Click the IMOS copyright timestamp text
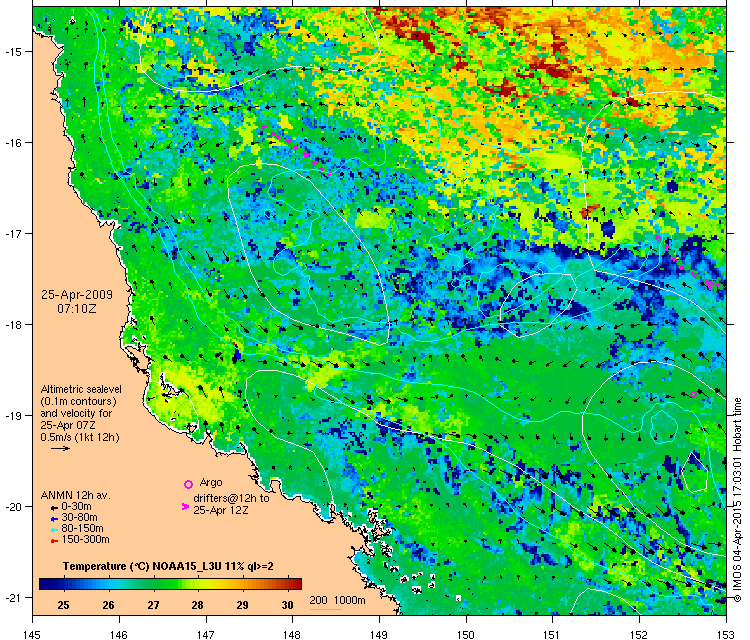This screenshot has height=640, width=750. (x=737, y=500)
